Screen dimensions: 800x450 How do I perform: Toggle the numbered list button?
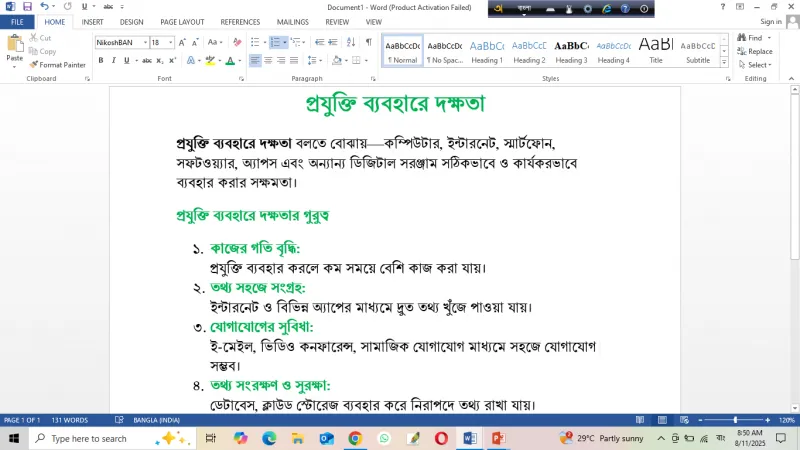pyautogui.click(x=275, y=42)
